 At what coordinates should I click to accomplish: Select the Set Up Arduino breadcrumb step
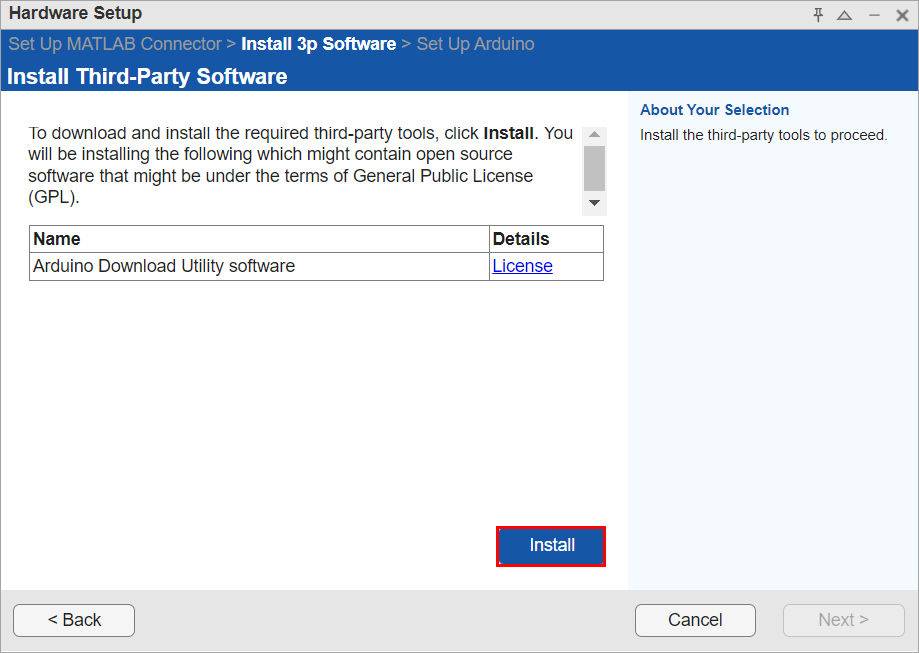click(x=475, y=44)
